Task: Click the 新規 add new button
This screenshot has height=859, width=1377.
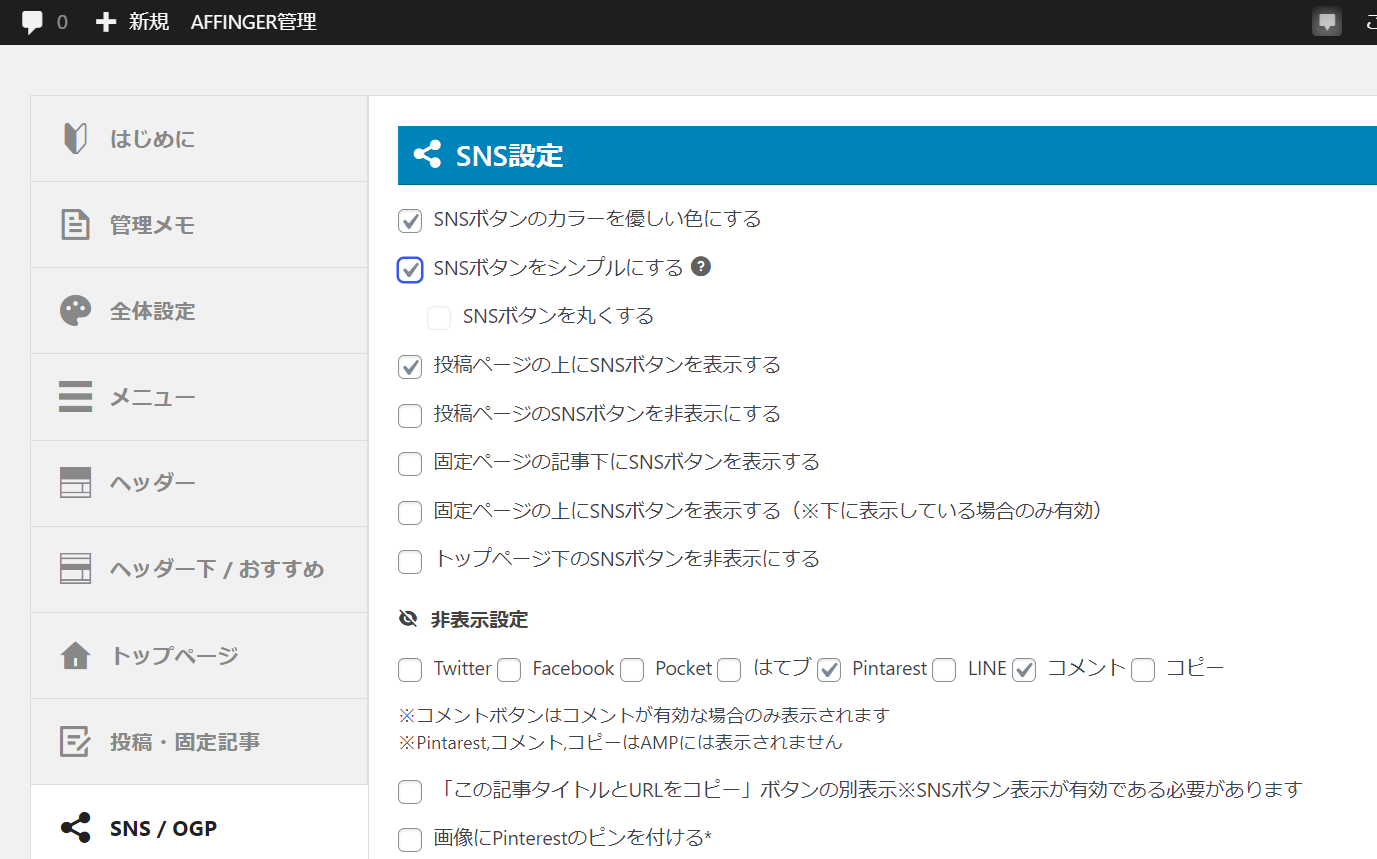Action: point(133,22)
